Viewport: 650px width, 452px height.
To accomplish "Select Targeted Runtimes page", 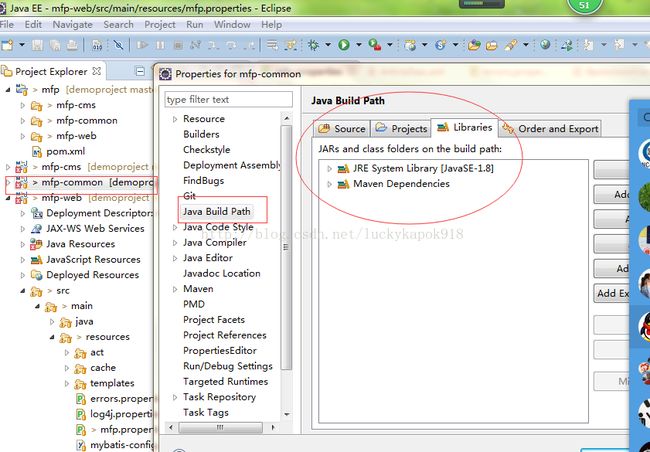I will pyautogui.click(x=226, y=382).
